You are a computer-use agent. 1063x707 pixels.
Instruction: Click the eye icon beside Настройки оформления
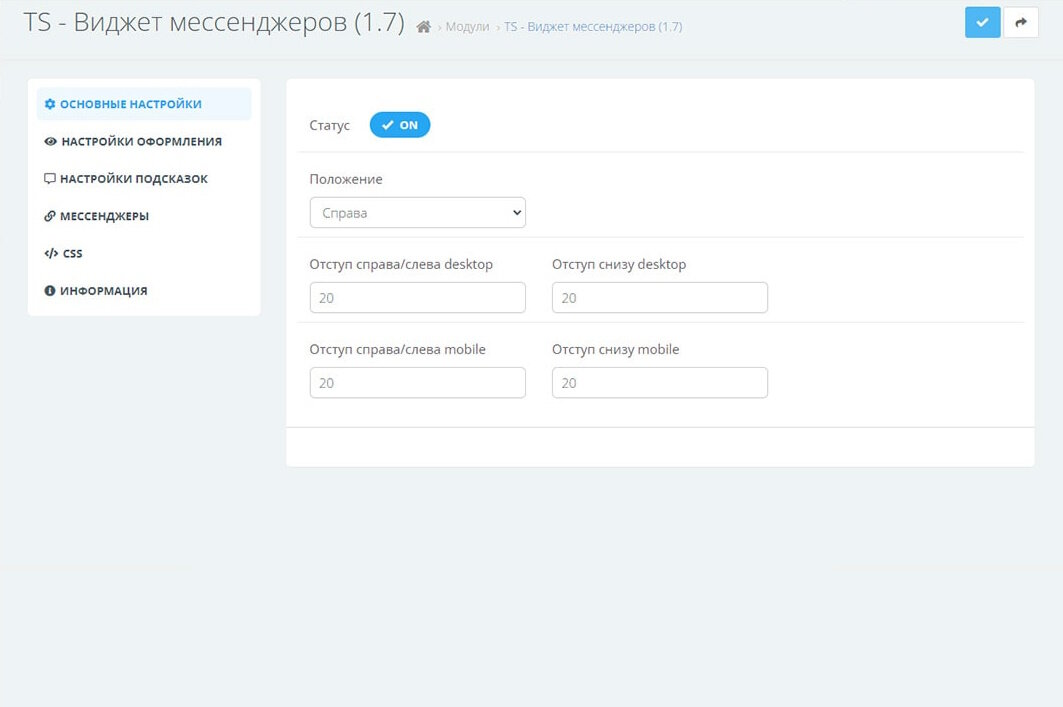pos(50,142)
